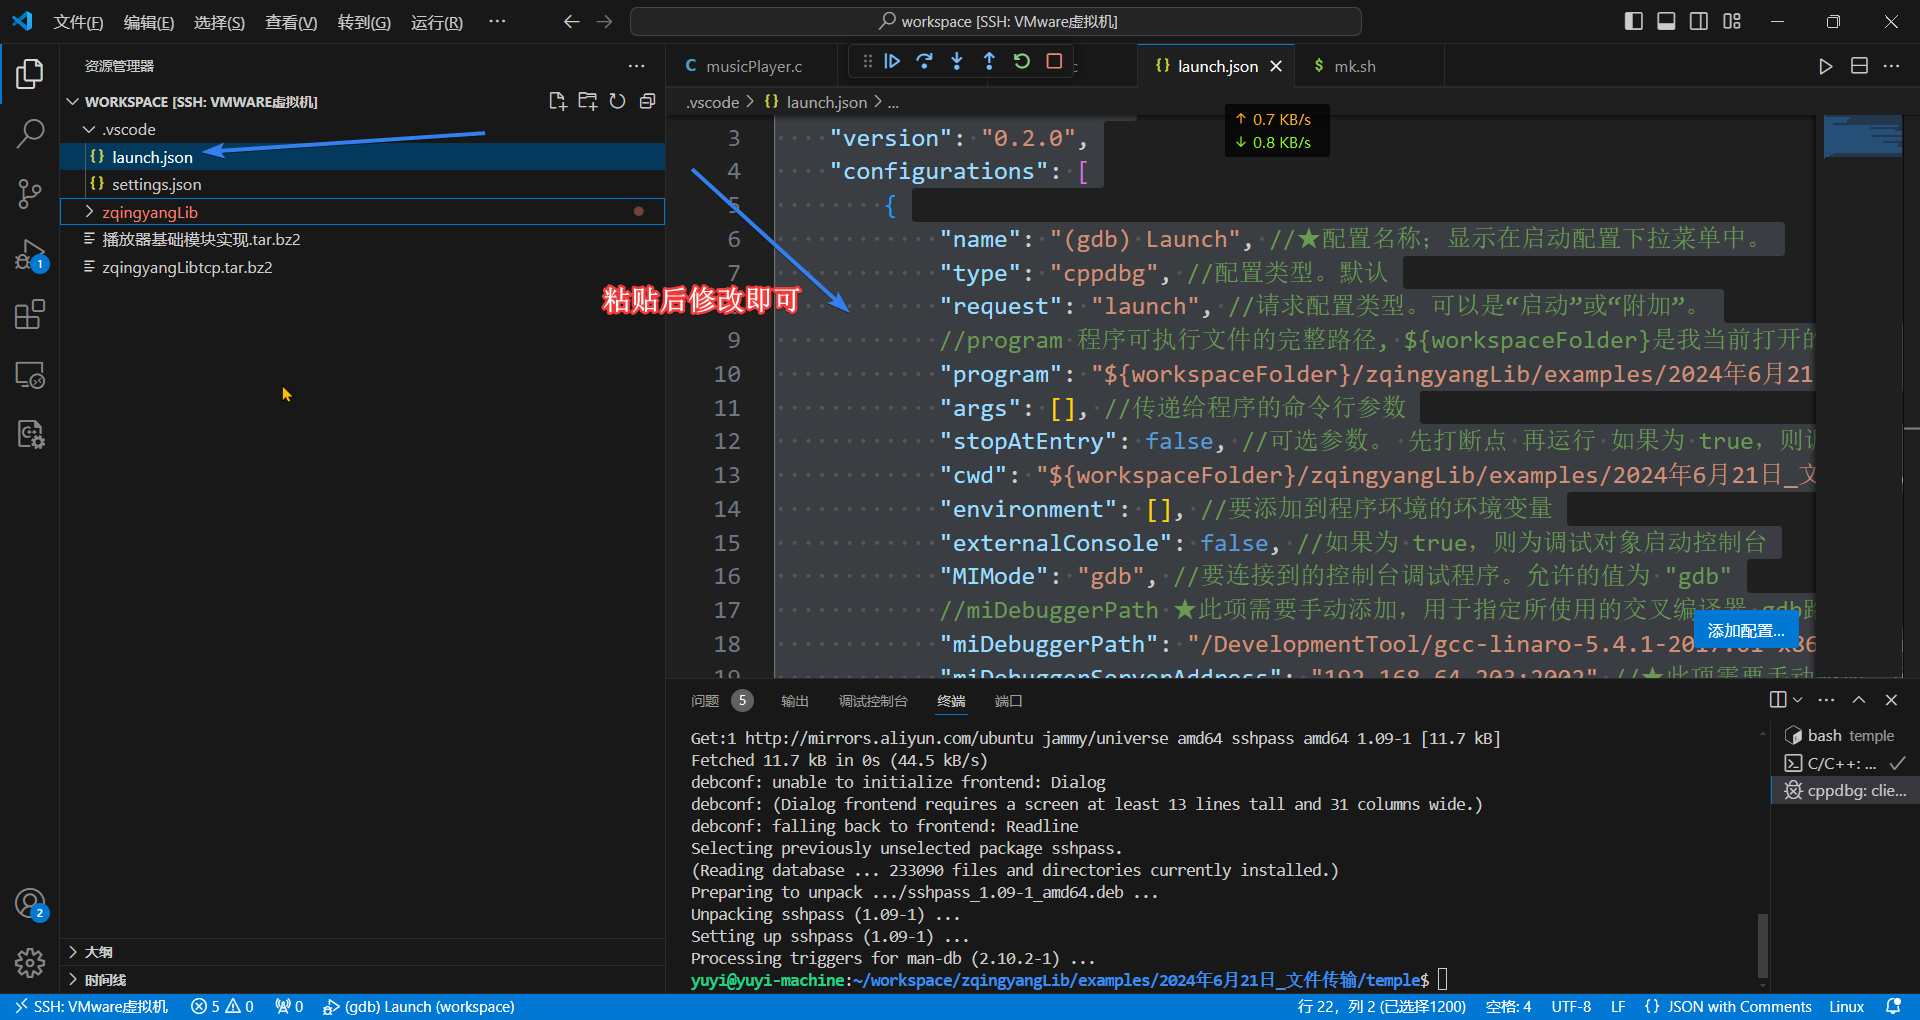Open Run and Debug view
This screenshot has height=1020, width=1920.
[x=30, y=255]
